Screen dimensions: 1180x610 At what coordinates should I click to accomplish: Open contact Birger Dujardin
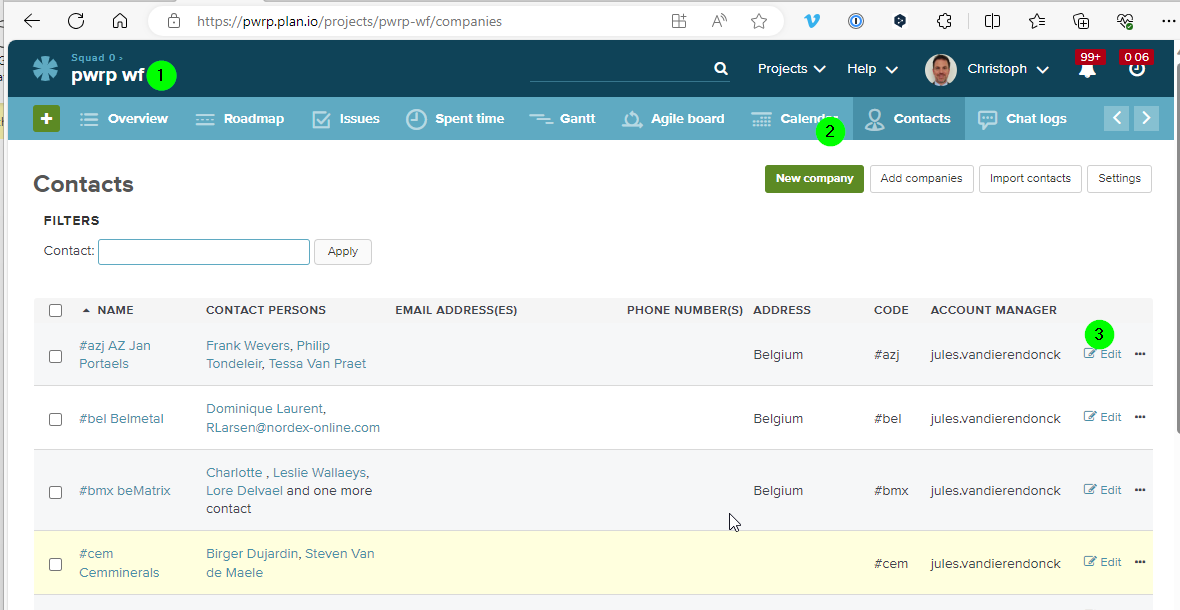[252, 554]
